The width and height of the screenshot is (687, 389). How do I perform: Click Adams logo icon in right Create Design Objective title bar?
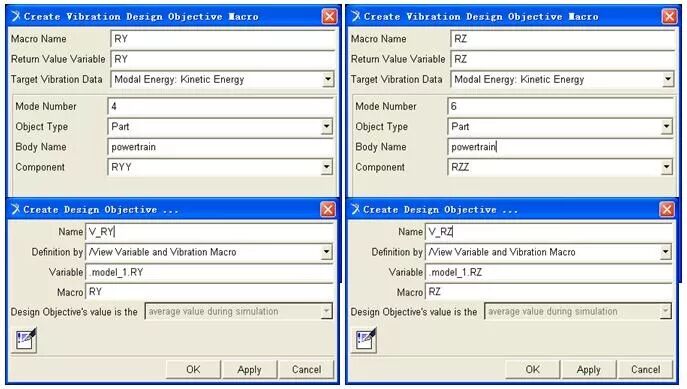356,209
